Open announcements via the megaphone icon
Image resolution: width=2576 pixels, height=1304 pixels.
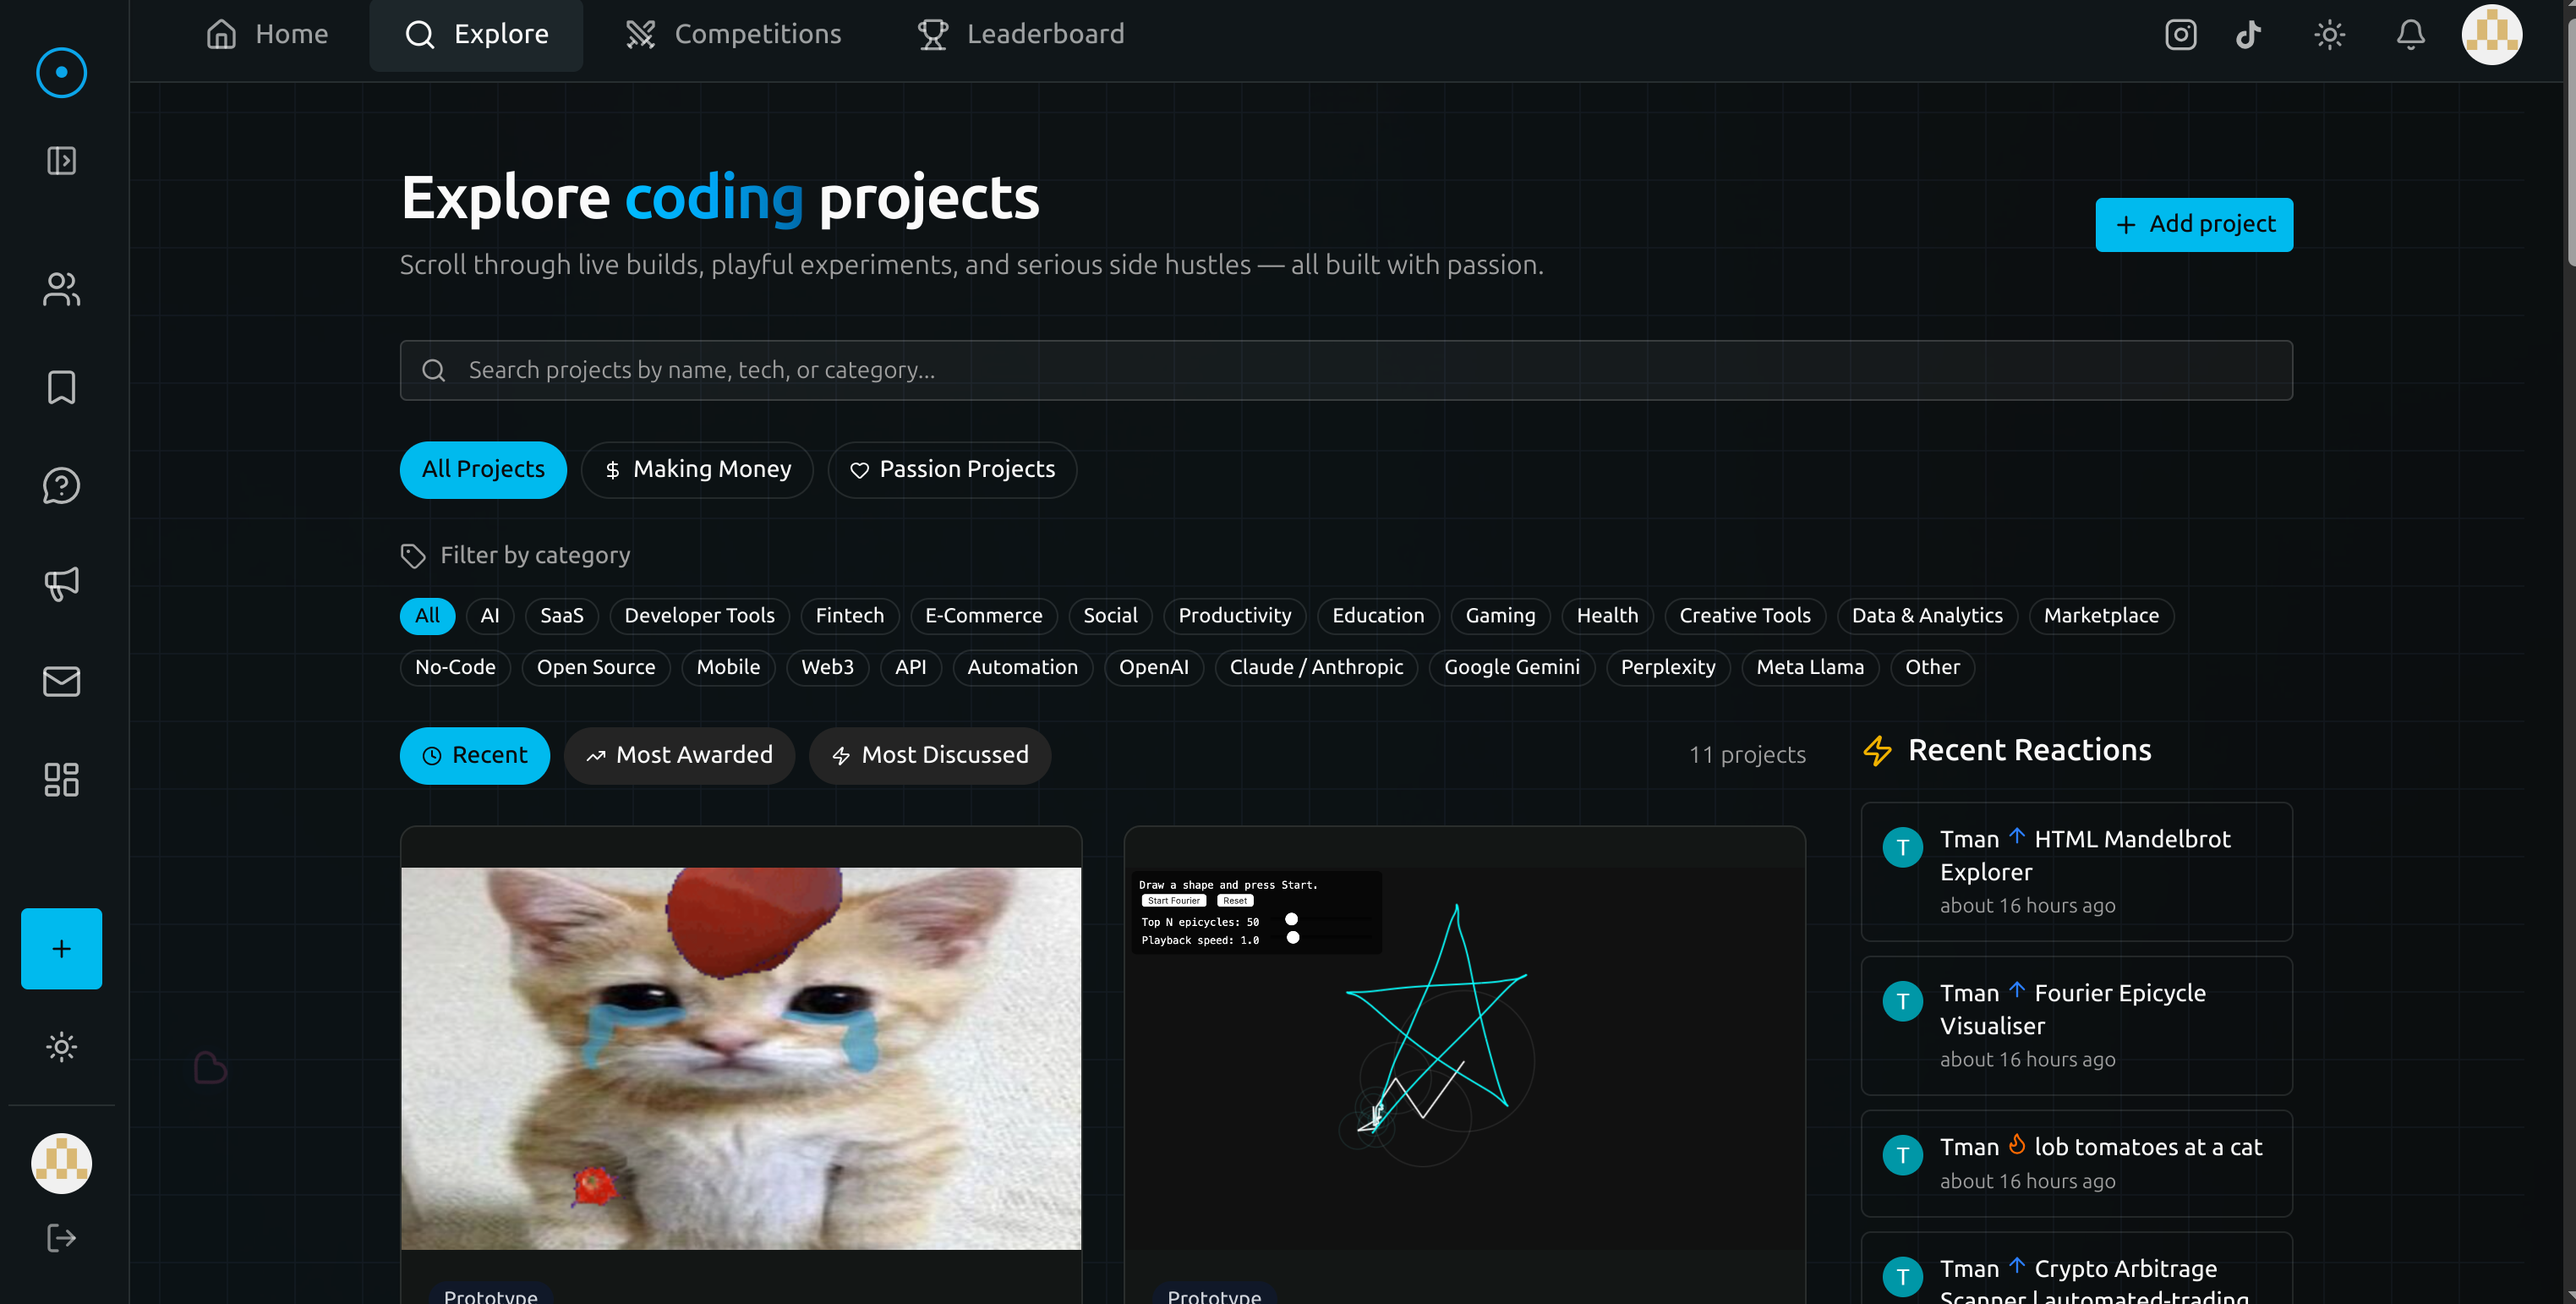click(60, 584)
